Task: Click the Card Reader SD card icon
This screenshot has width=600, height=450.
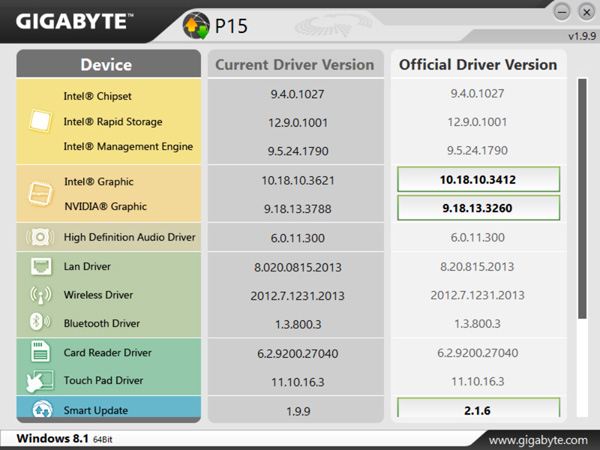Action: 40,351
